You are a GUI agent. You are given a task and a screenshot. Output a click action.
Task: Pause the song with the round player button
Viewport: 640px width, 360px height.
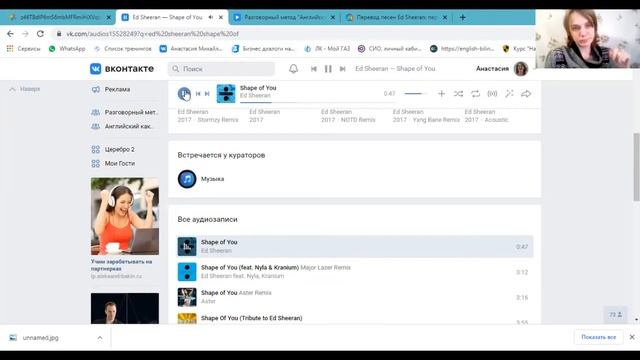coord(184,93)
